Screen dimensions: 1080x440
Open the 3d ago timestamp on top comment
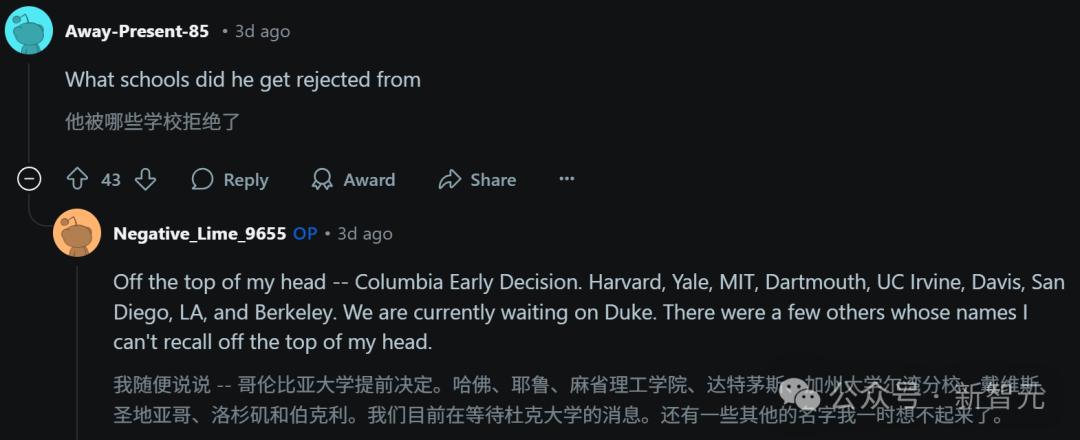(262, 32)
